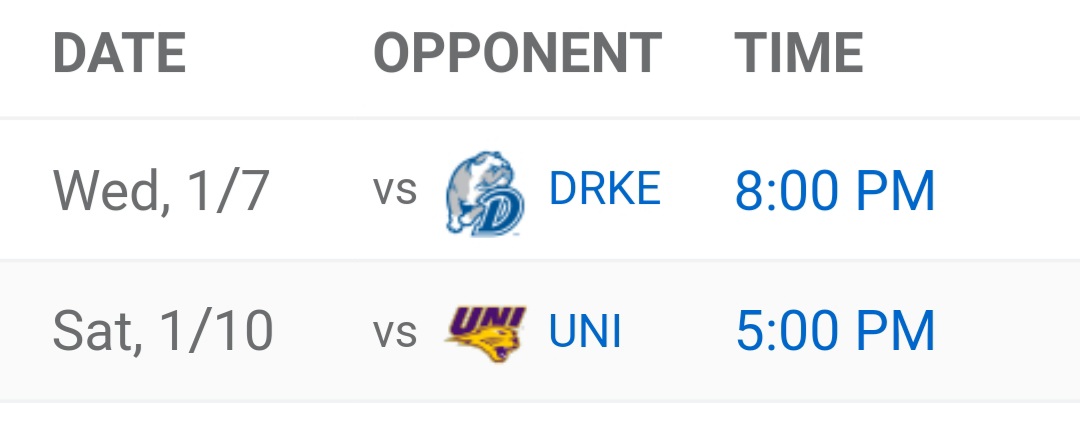Click header gap between DATE and OPPONENT
The height and width of the screenshot is (434, 1080).
(x=280, y=53)
